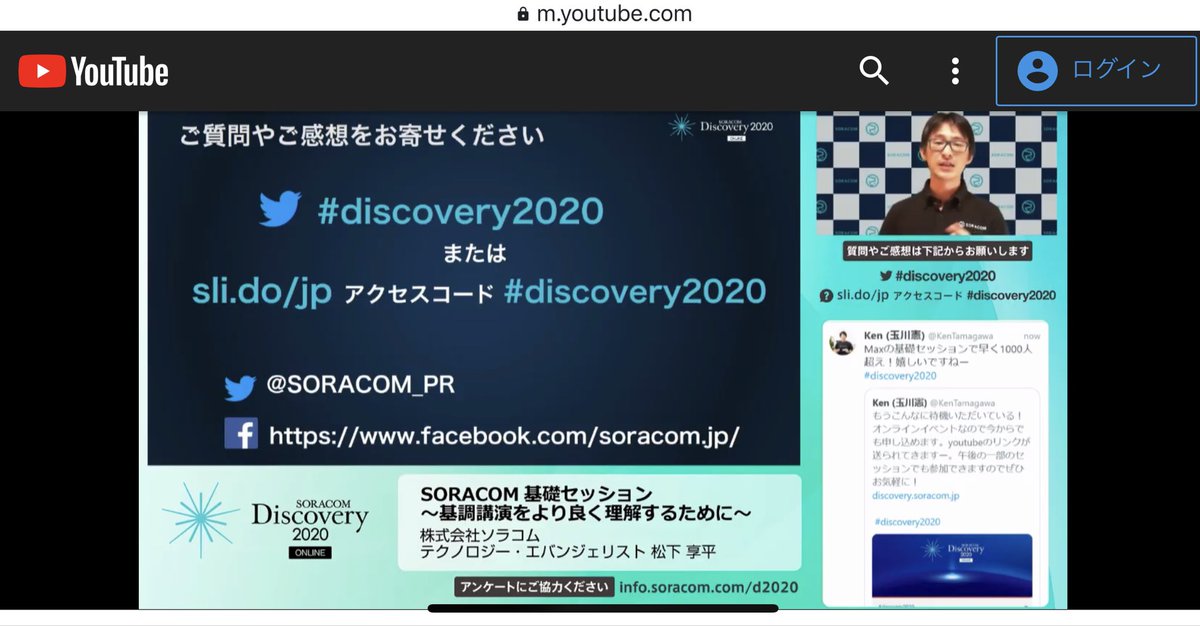Click the discovery.soracom.jp link in the quoted tweet
Image resolution: width=1200 pixels, height=626 pixels.
point(916,495)
